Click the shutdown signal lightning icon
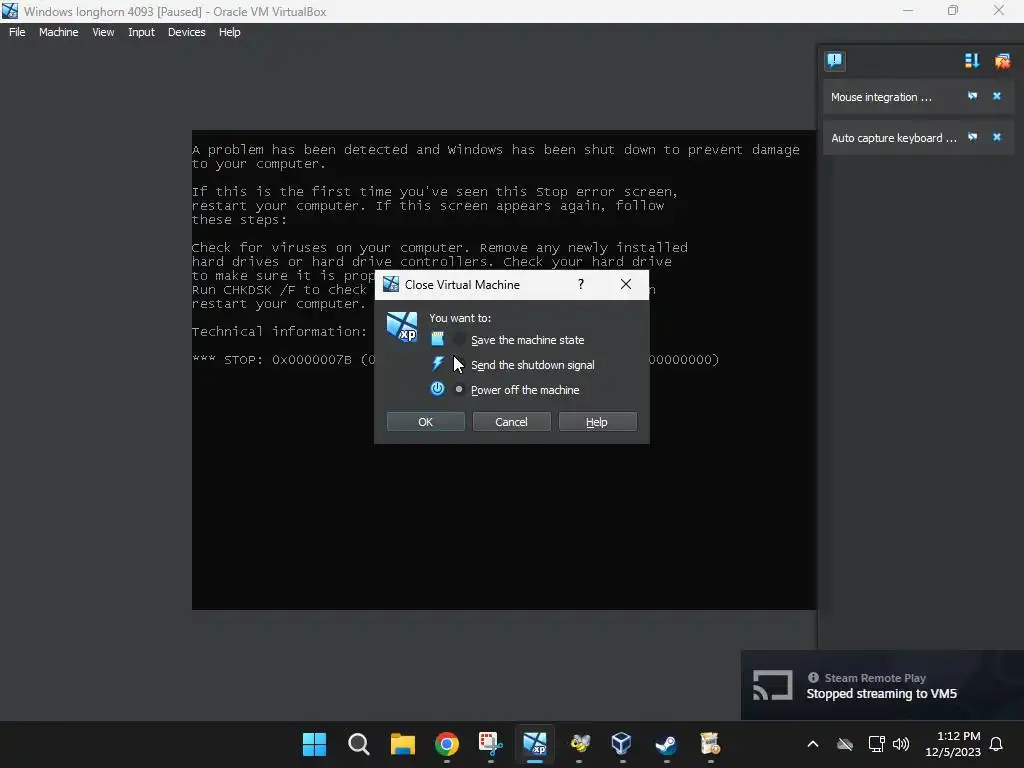The image size is (1024, 768). pyautogui.click(x=438, y=364)
